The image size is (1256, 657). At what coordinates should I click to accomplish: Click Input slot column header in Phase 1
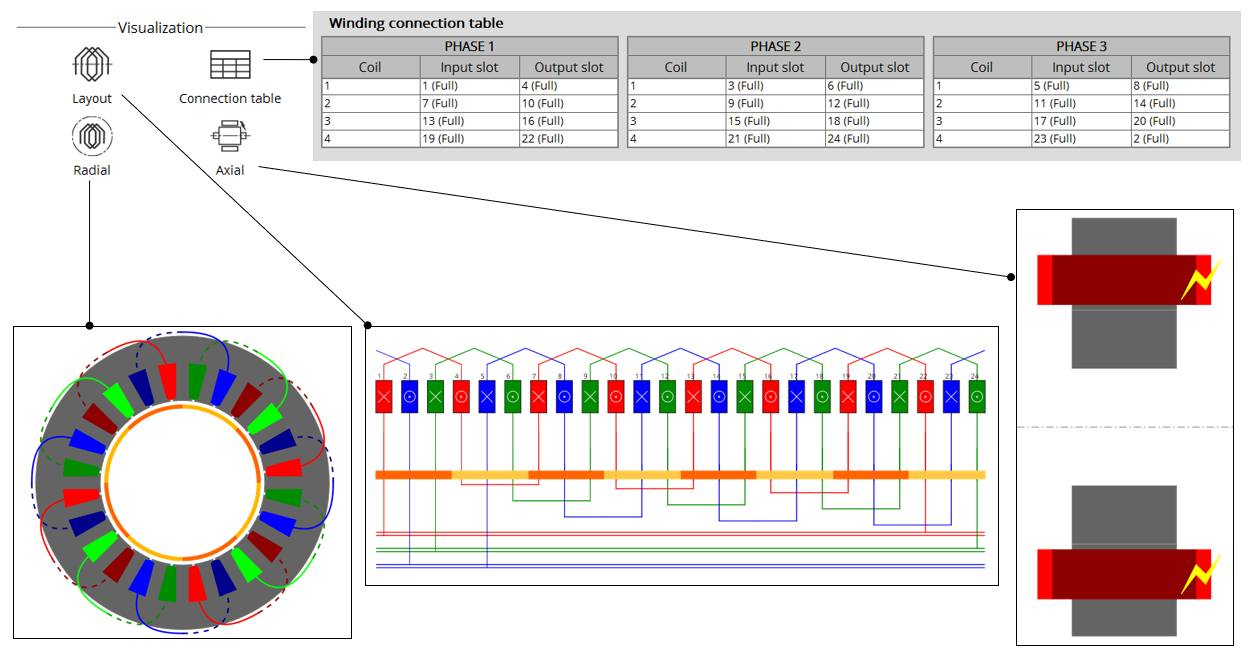[469, 67]
